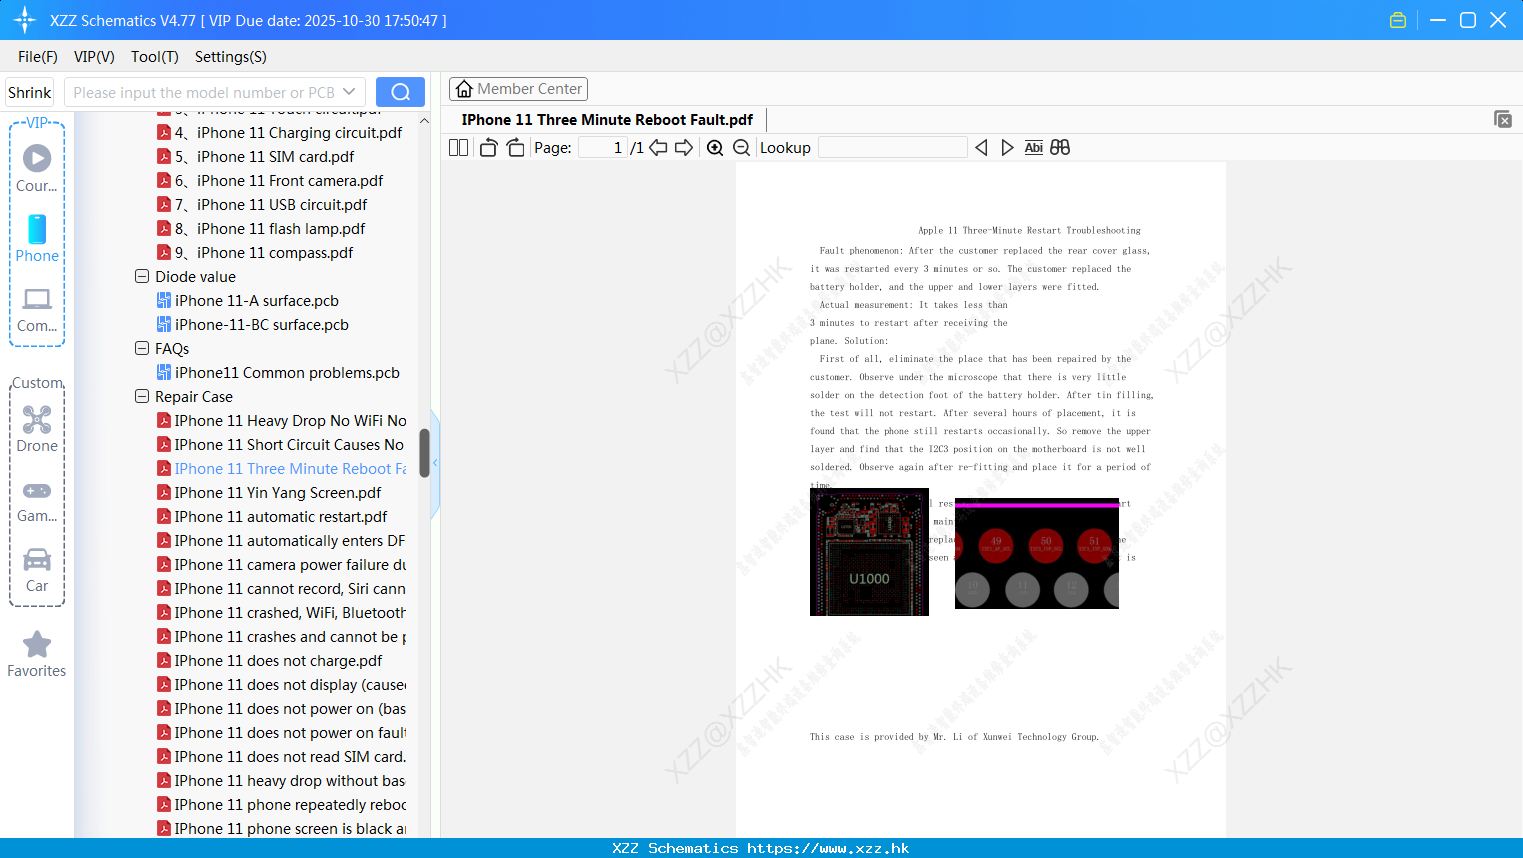Click the blue search button
1523x858 pixels.
tap(400, 92)
